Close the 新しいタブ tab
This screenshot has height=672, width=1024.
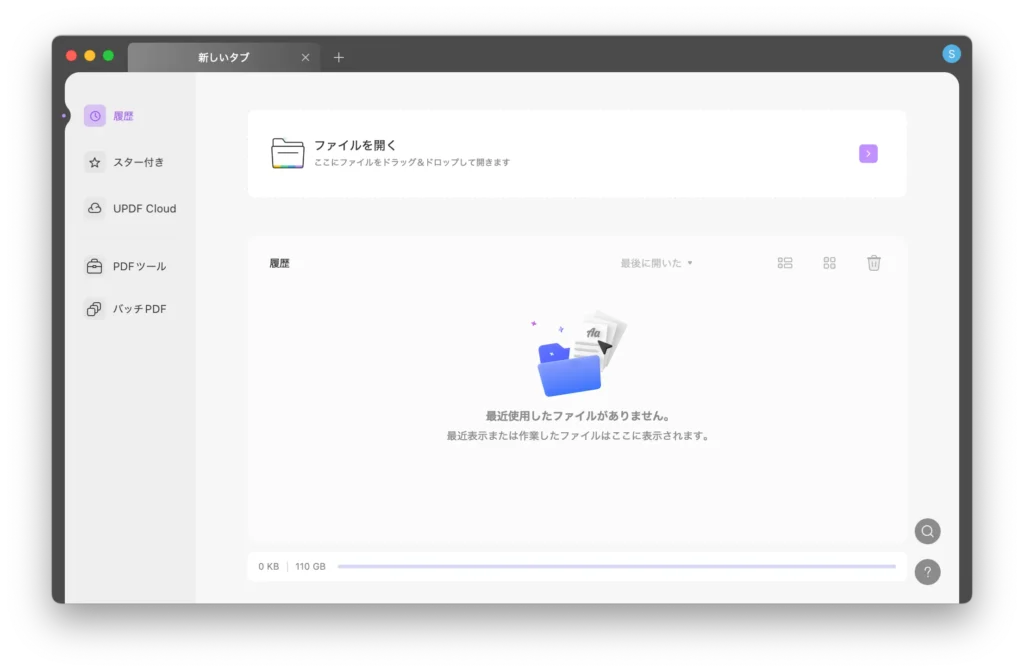point(306,58)
